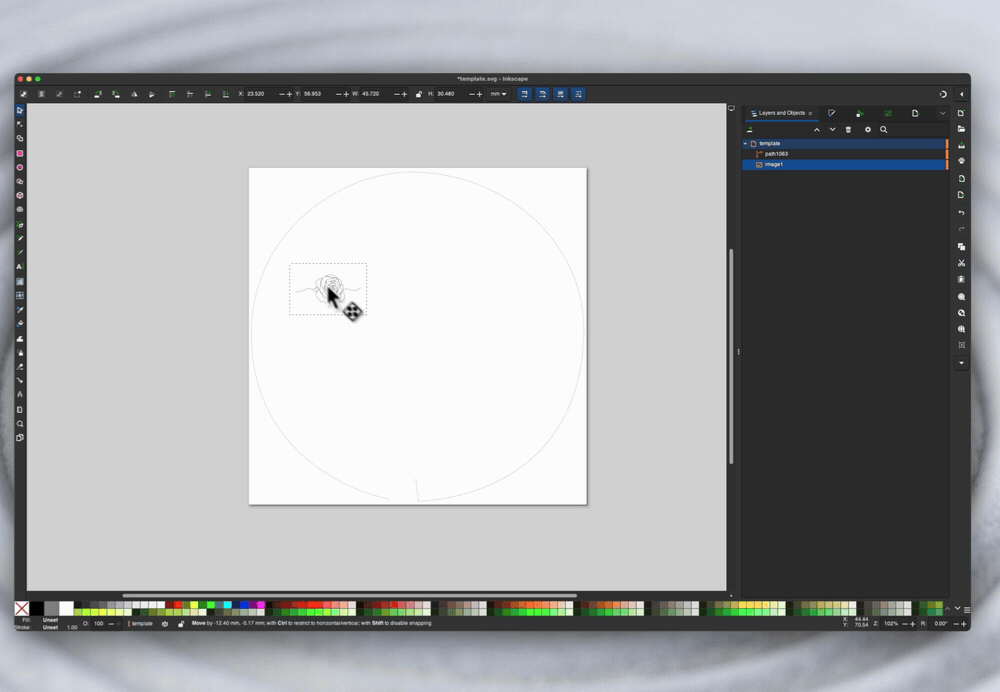Click the Cut scissors icon
Viewport: 1000px width, 692px height.
coord(961,263)
